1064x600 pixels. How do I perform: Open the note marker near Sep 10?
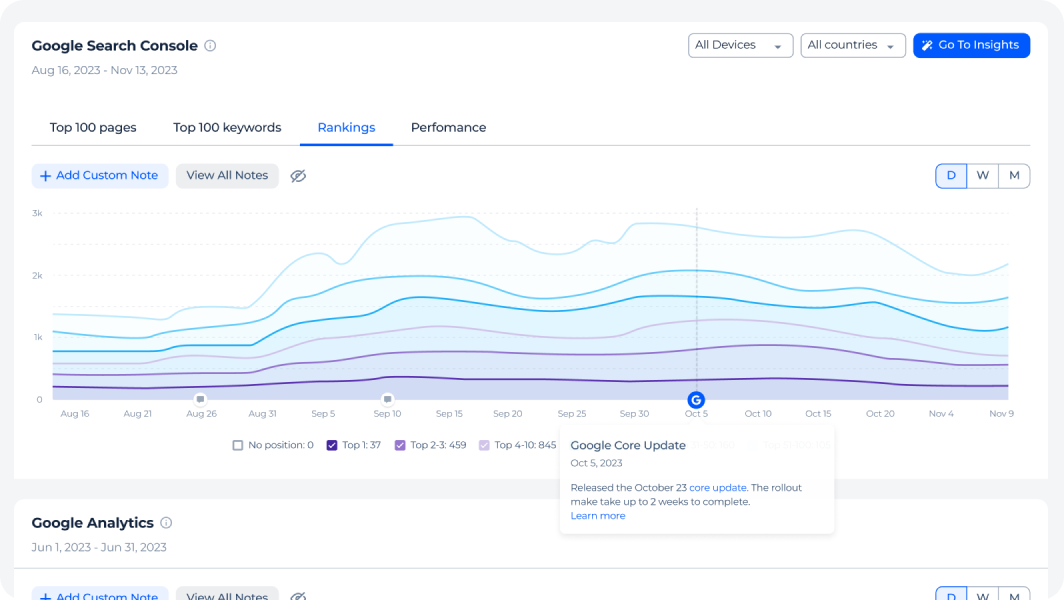(x=387, y=399)
